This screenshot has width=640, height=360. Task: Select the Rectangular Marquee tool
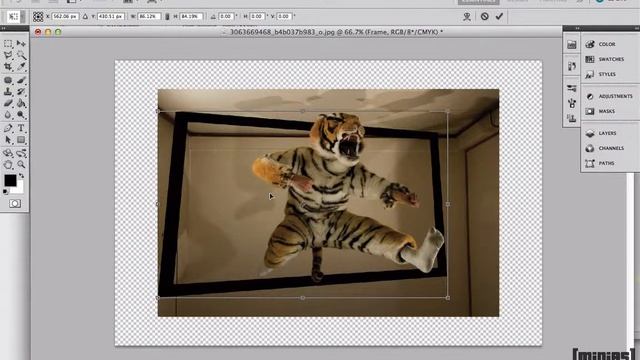coord(8,43)
